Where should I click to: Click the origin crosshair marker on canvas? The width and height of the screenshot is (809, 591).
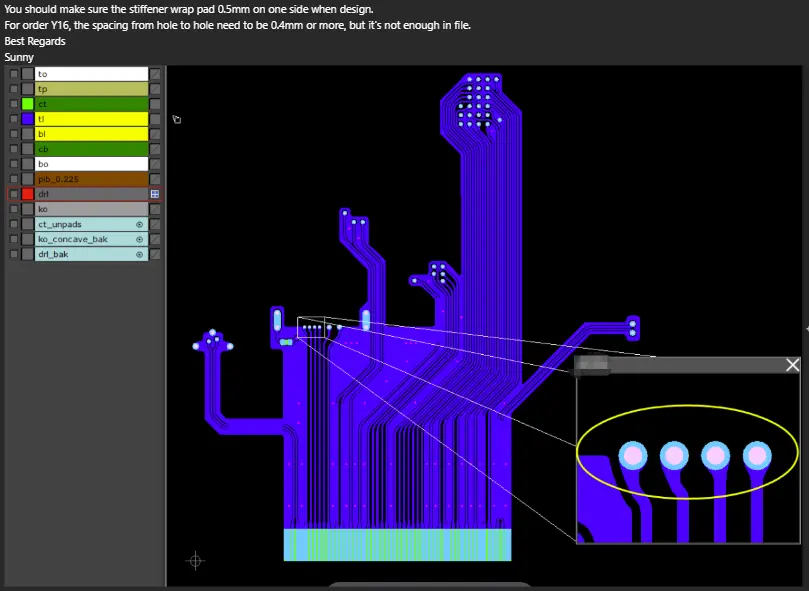tap(196, 561)
